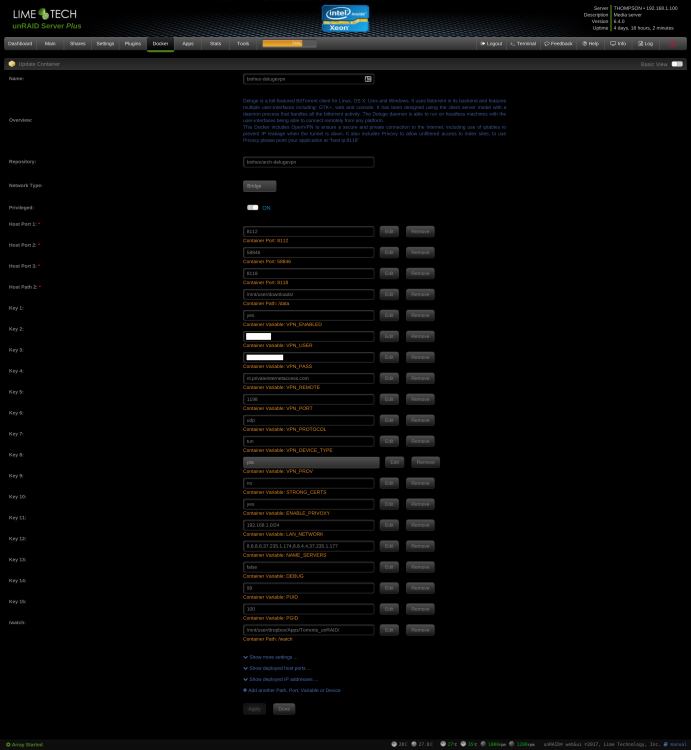Click the Name input field

click(x=308, y=79)
